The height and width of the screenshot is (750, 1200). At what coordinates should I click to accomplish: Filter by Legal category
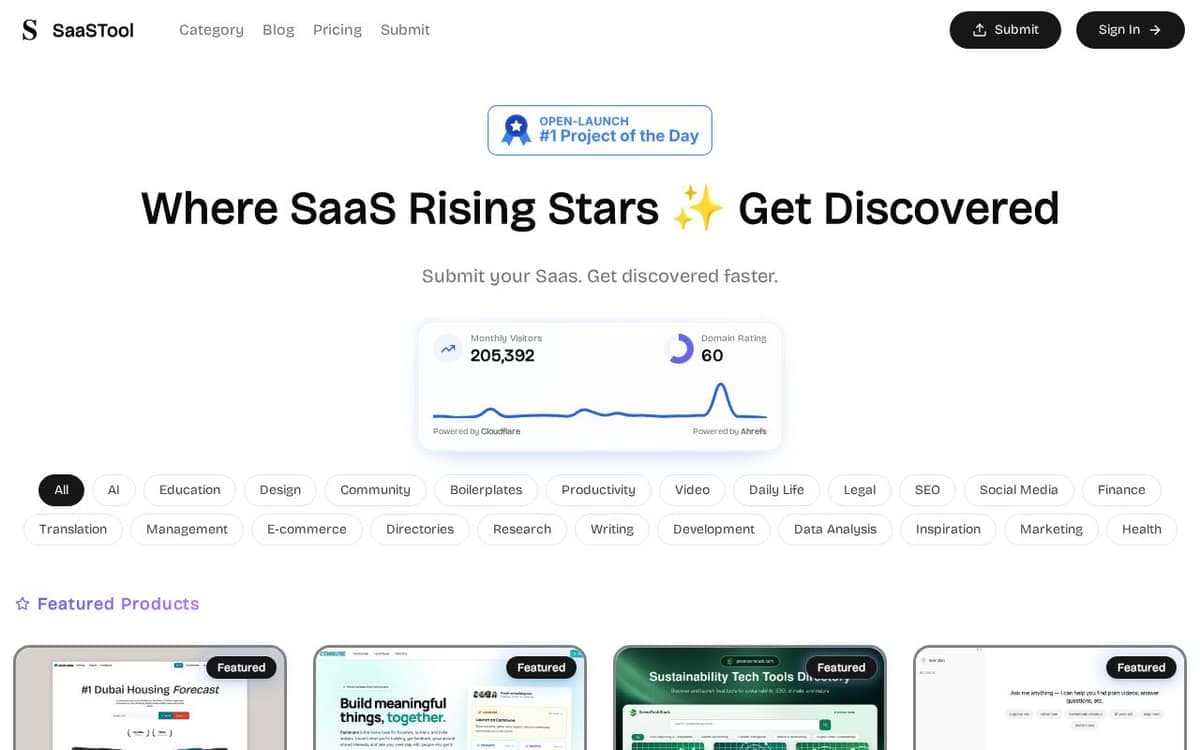coord(859,490)
